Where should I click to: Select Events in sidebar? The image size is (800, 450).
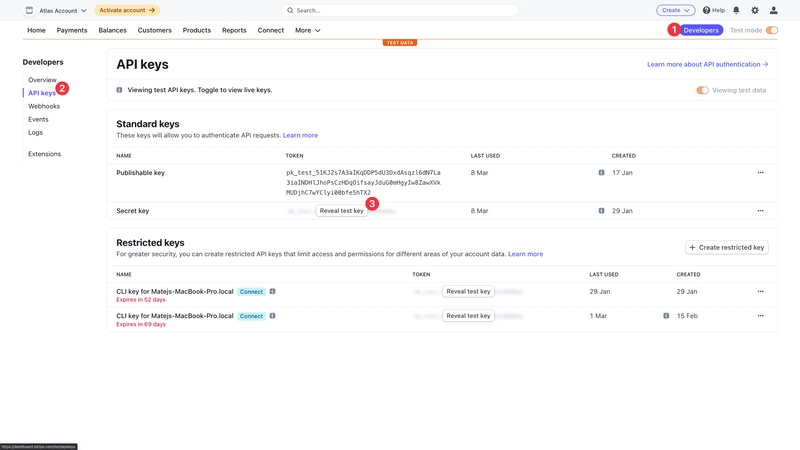tap(38, 119)
